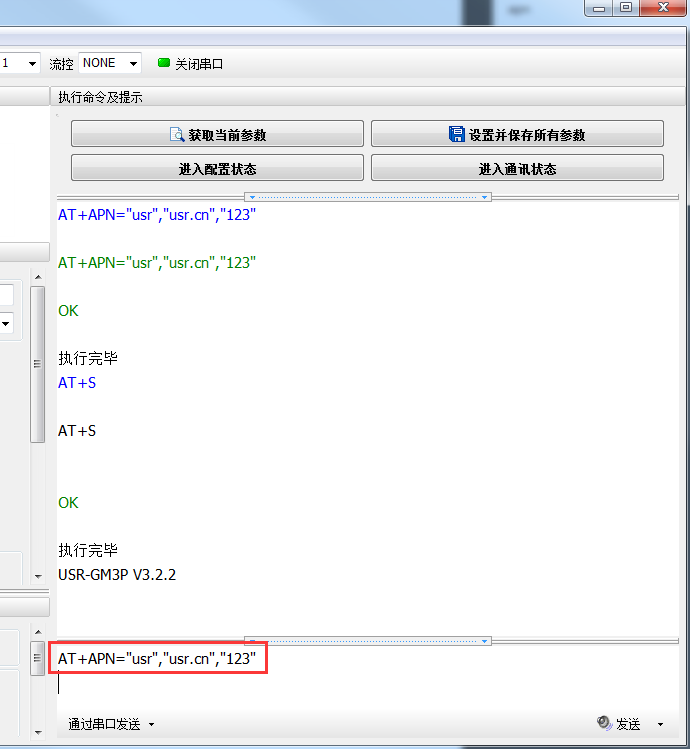The width and height of the screenshot is (690, 749).
Task: Click the magnifier icon on 获取当前参数
Action: tap(177, 135)
